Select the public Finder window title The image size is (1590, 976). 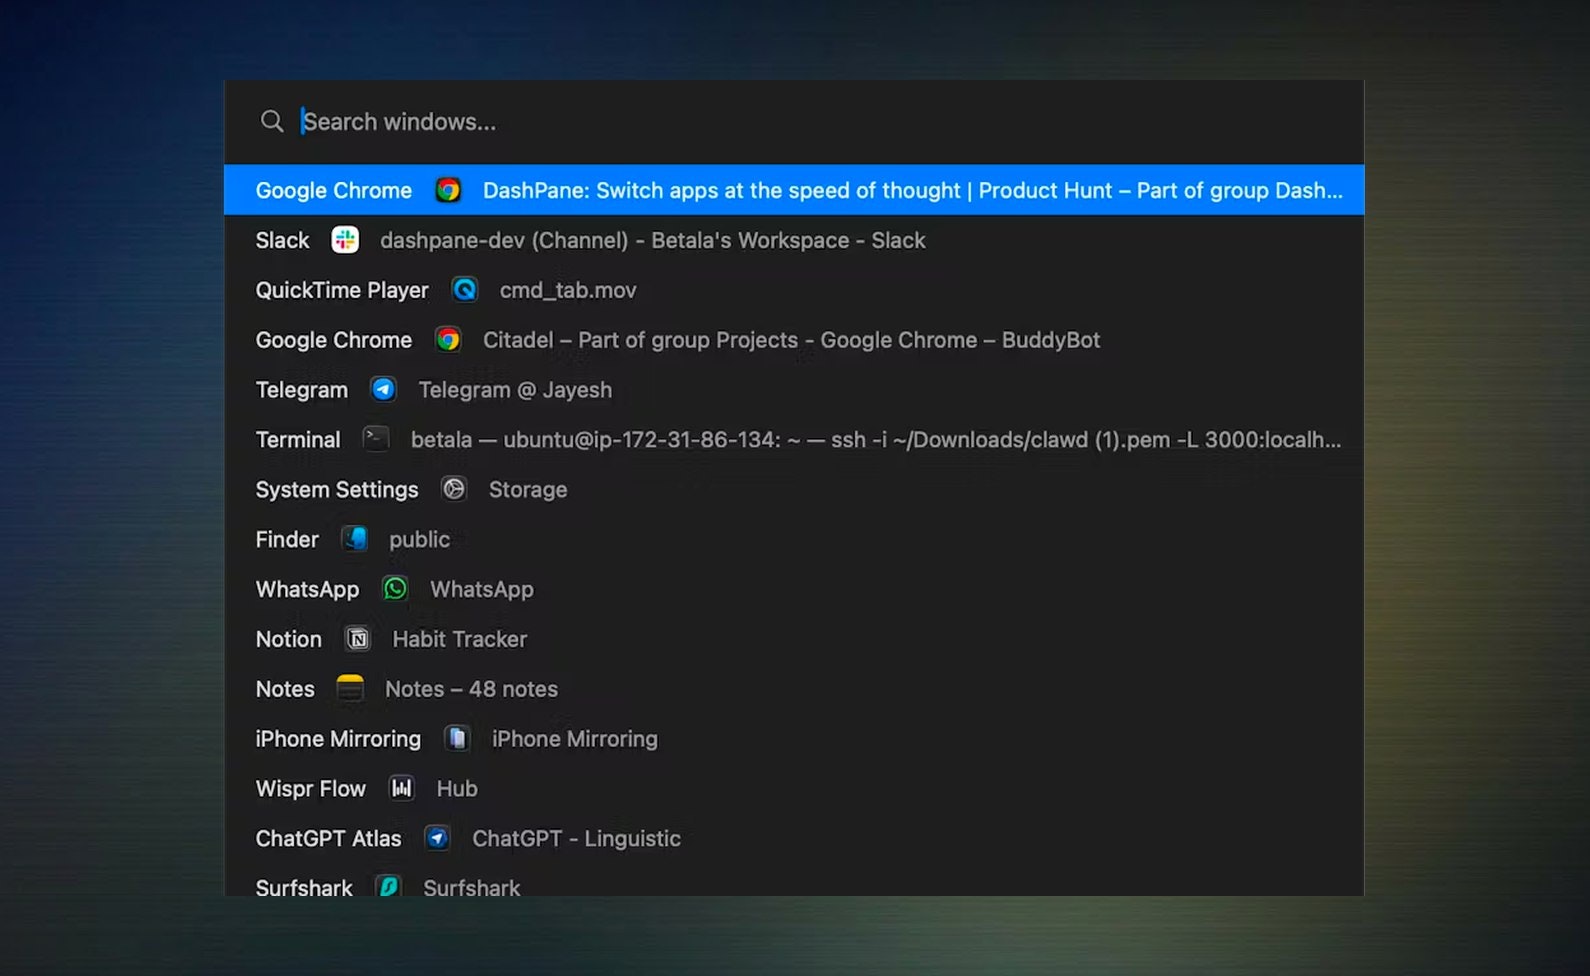click(x=420, y=540)
